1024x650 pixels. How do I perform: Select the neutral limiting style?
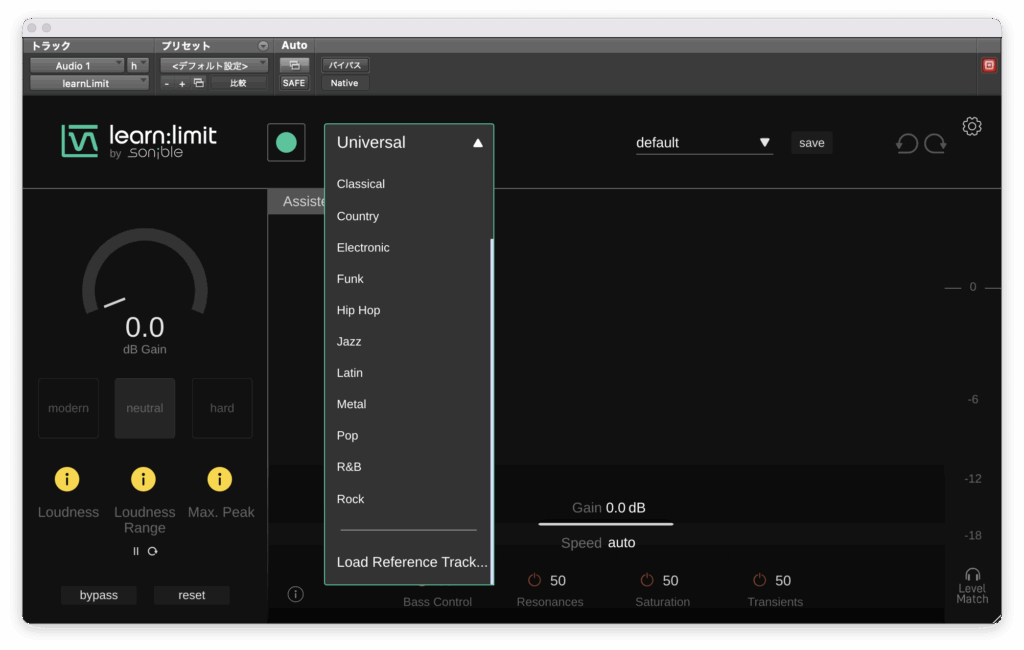[144, 408]
